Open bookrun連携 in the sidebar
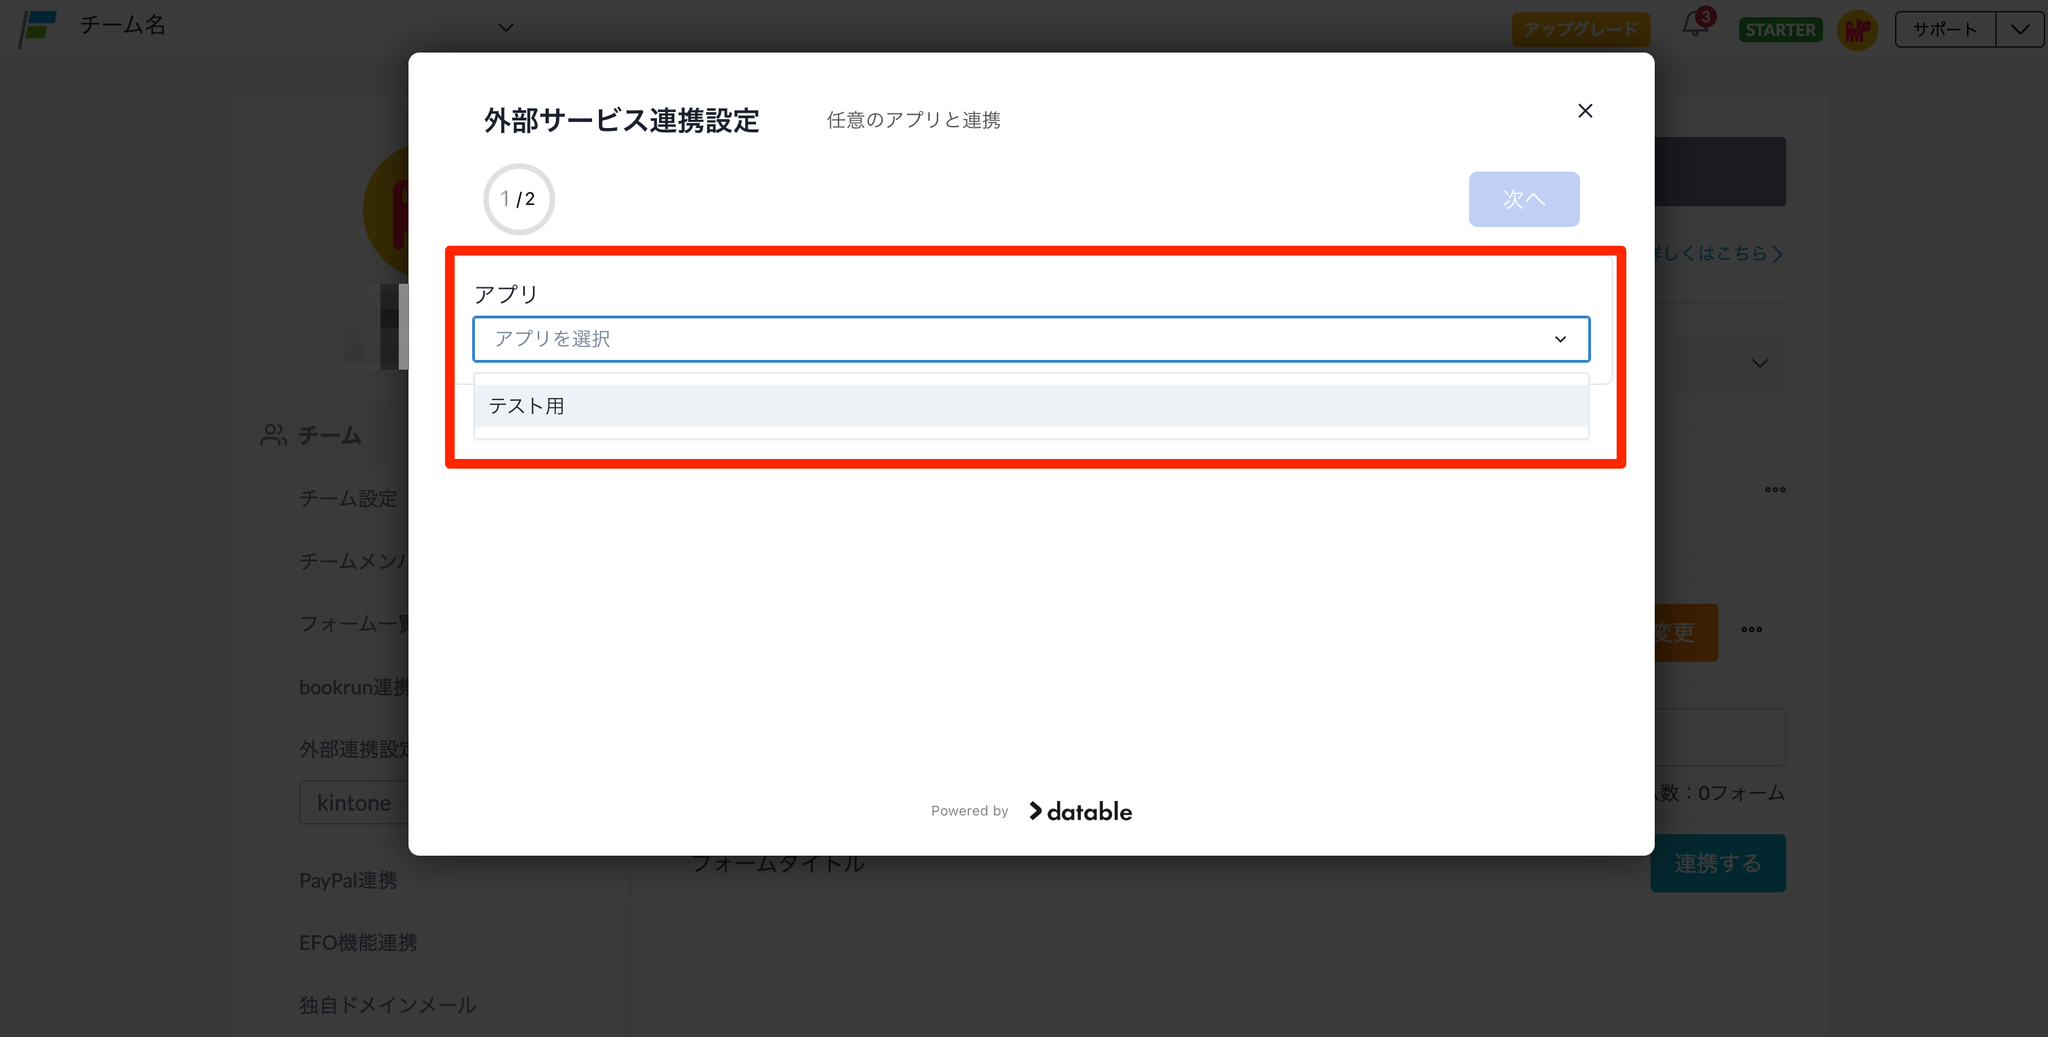 pyautogui.click(x=354, y=687)
